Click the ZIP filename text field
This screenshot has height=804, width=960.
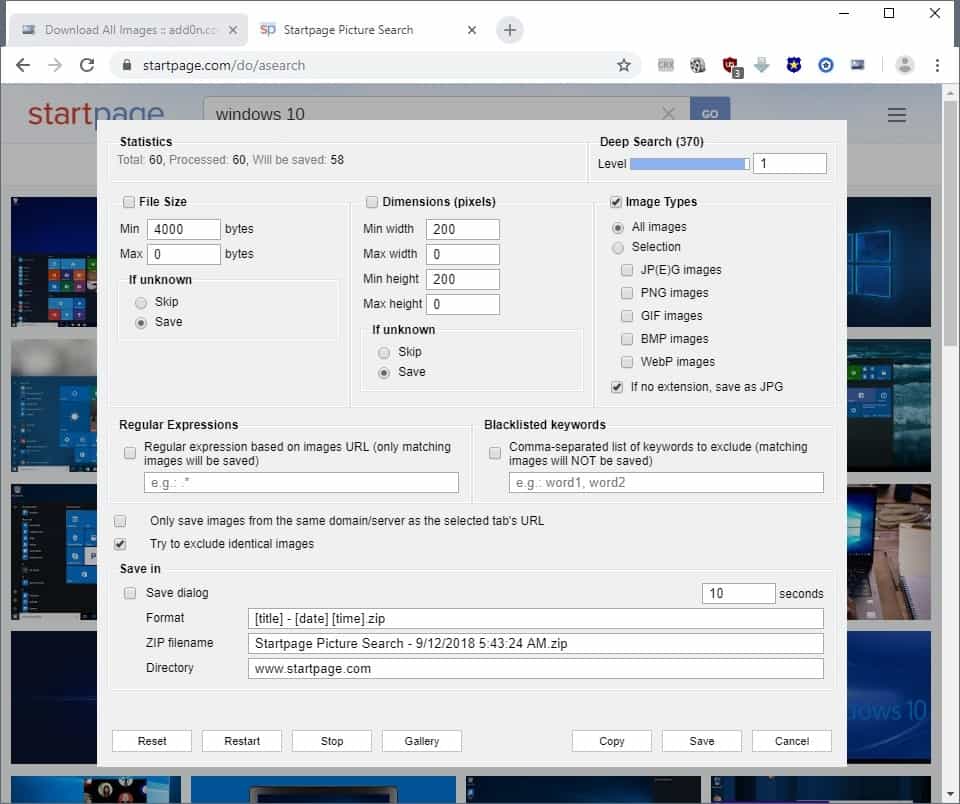535,643
